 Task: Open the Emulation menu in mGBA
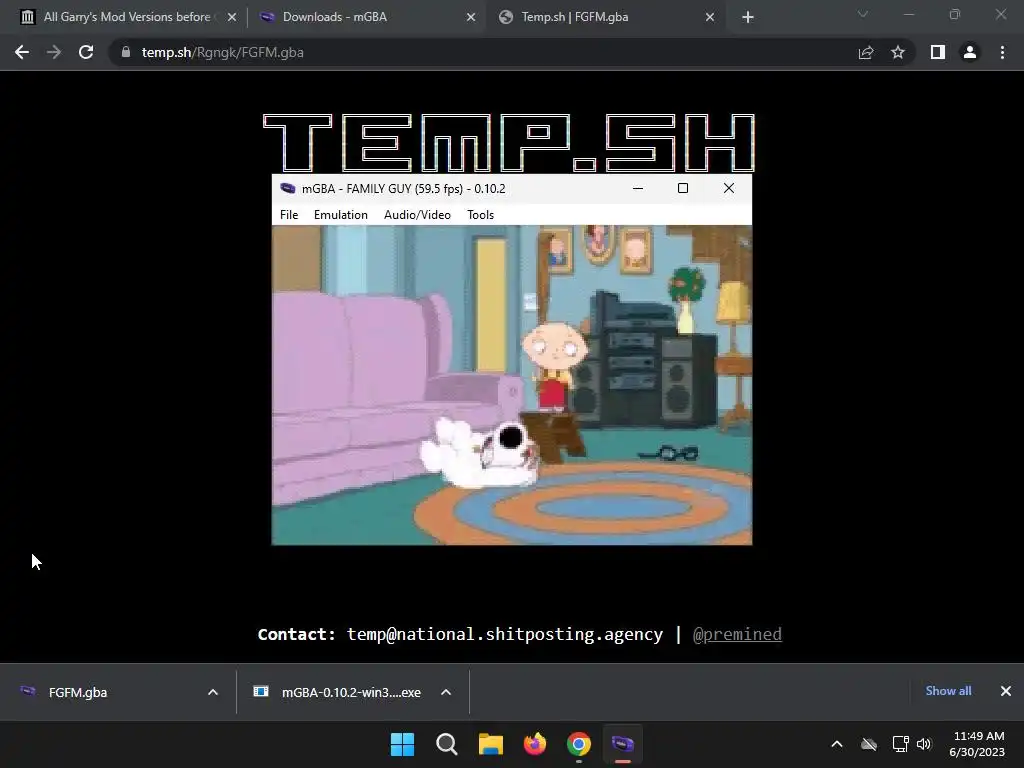(340, 215)
